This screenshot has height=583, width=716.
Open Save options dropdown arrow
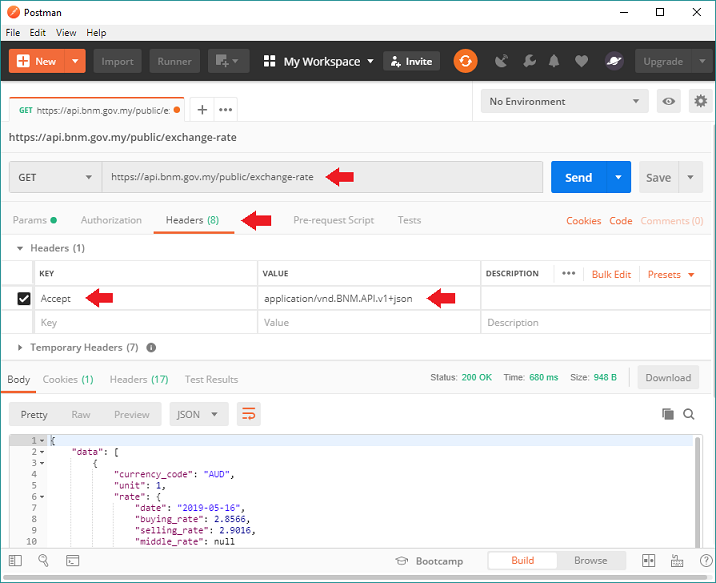690,177
